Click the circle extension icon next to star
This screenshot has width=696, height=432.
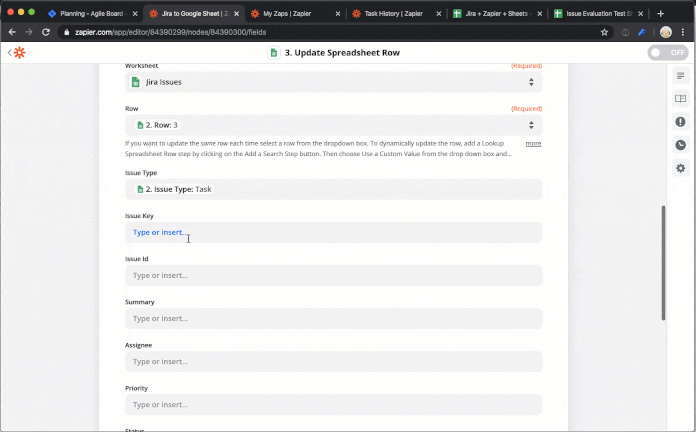[x=625, y=32]
